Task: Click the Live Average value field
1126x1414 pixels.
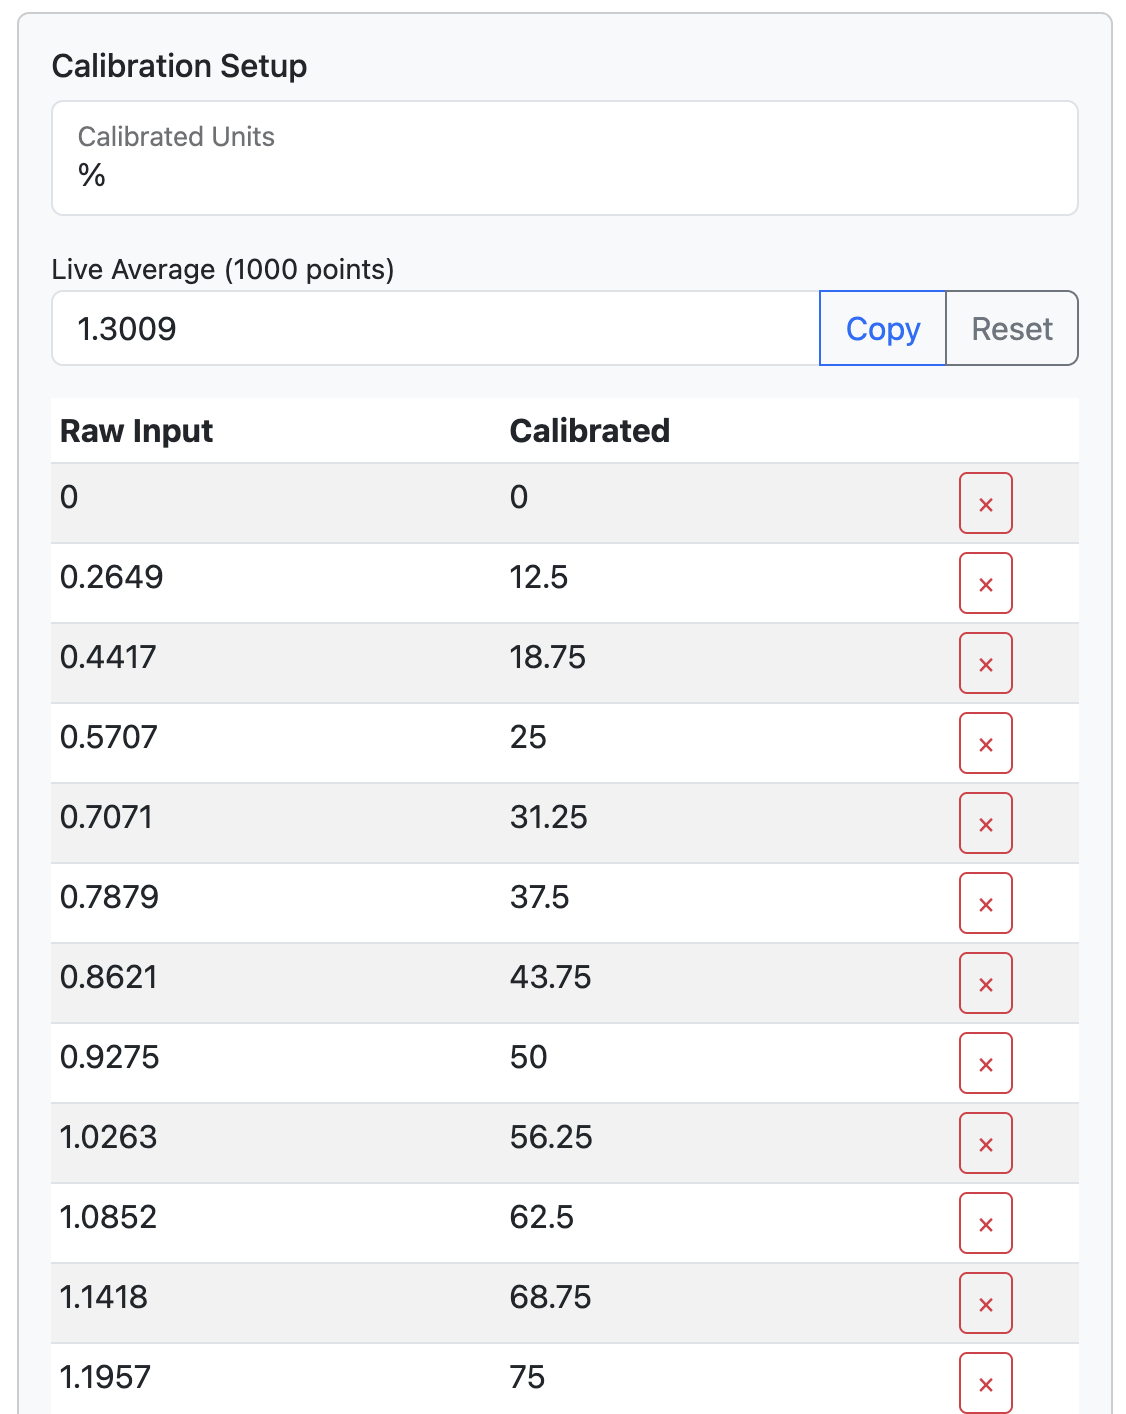Action: (435, 329)
